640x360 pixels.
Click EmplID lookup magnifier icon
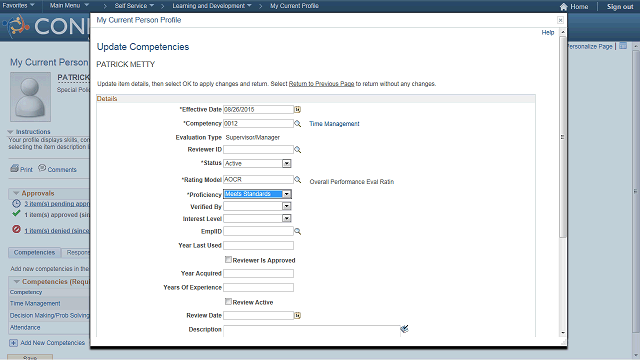click(x=298, y=231)
